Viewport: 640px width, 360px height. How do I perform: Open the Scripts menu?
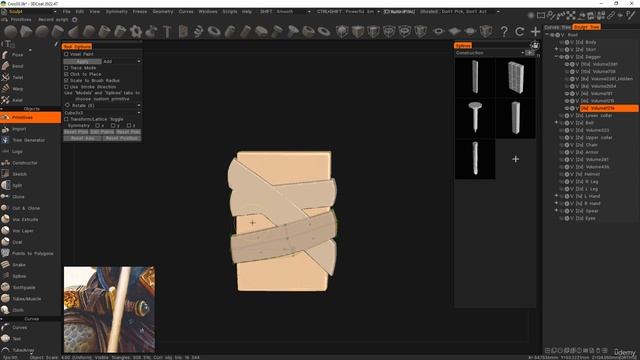tap(230, 12)
